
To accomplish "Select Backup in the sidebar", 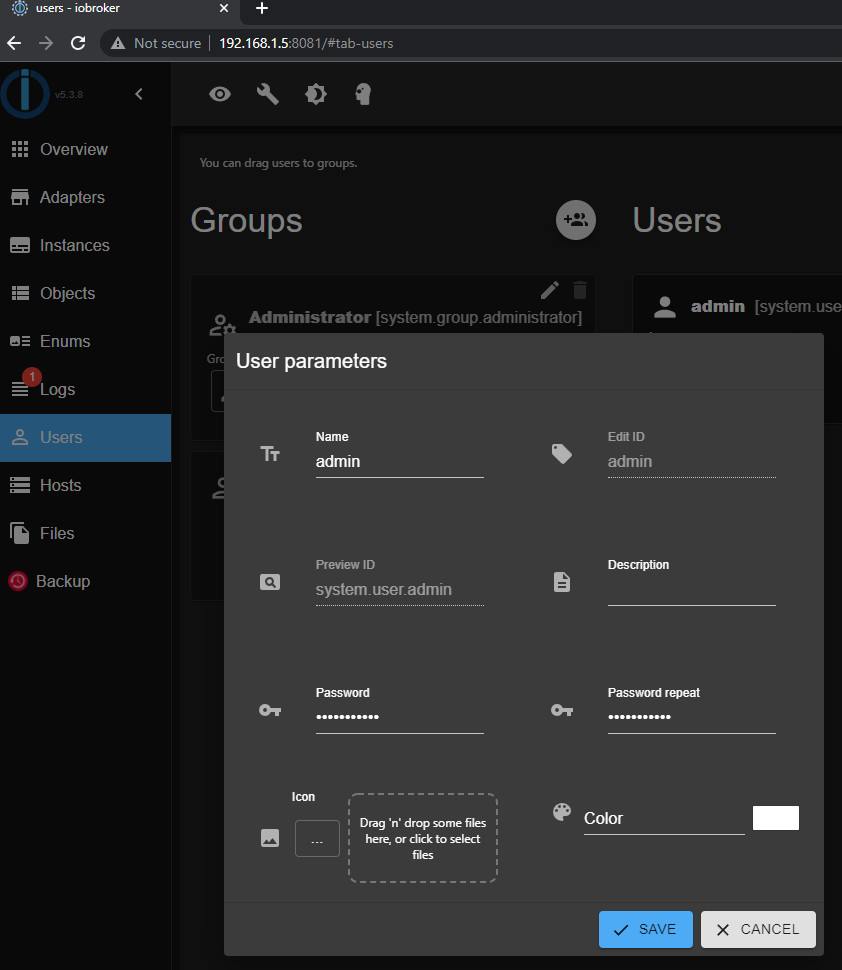I will [63, 581].
